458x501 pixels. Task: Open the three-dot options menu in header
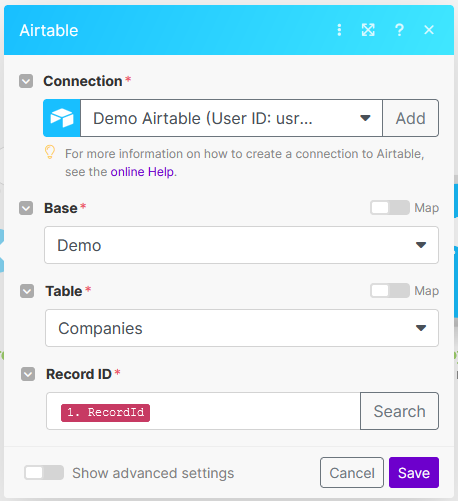pos(339,30)
